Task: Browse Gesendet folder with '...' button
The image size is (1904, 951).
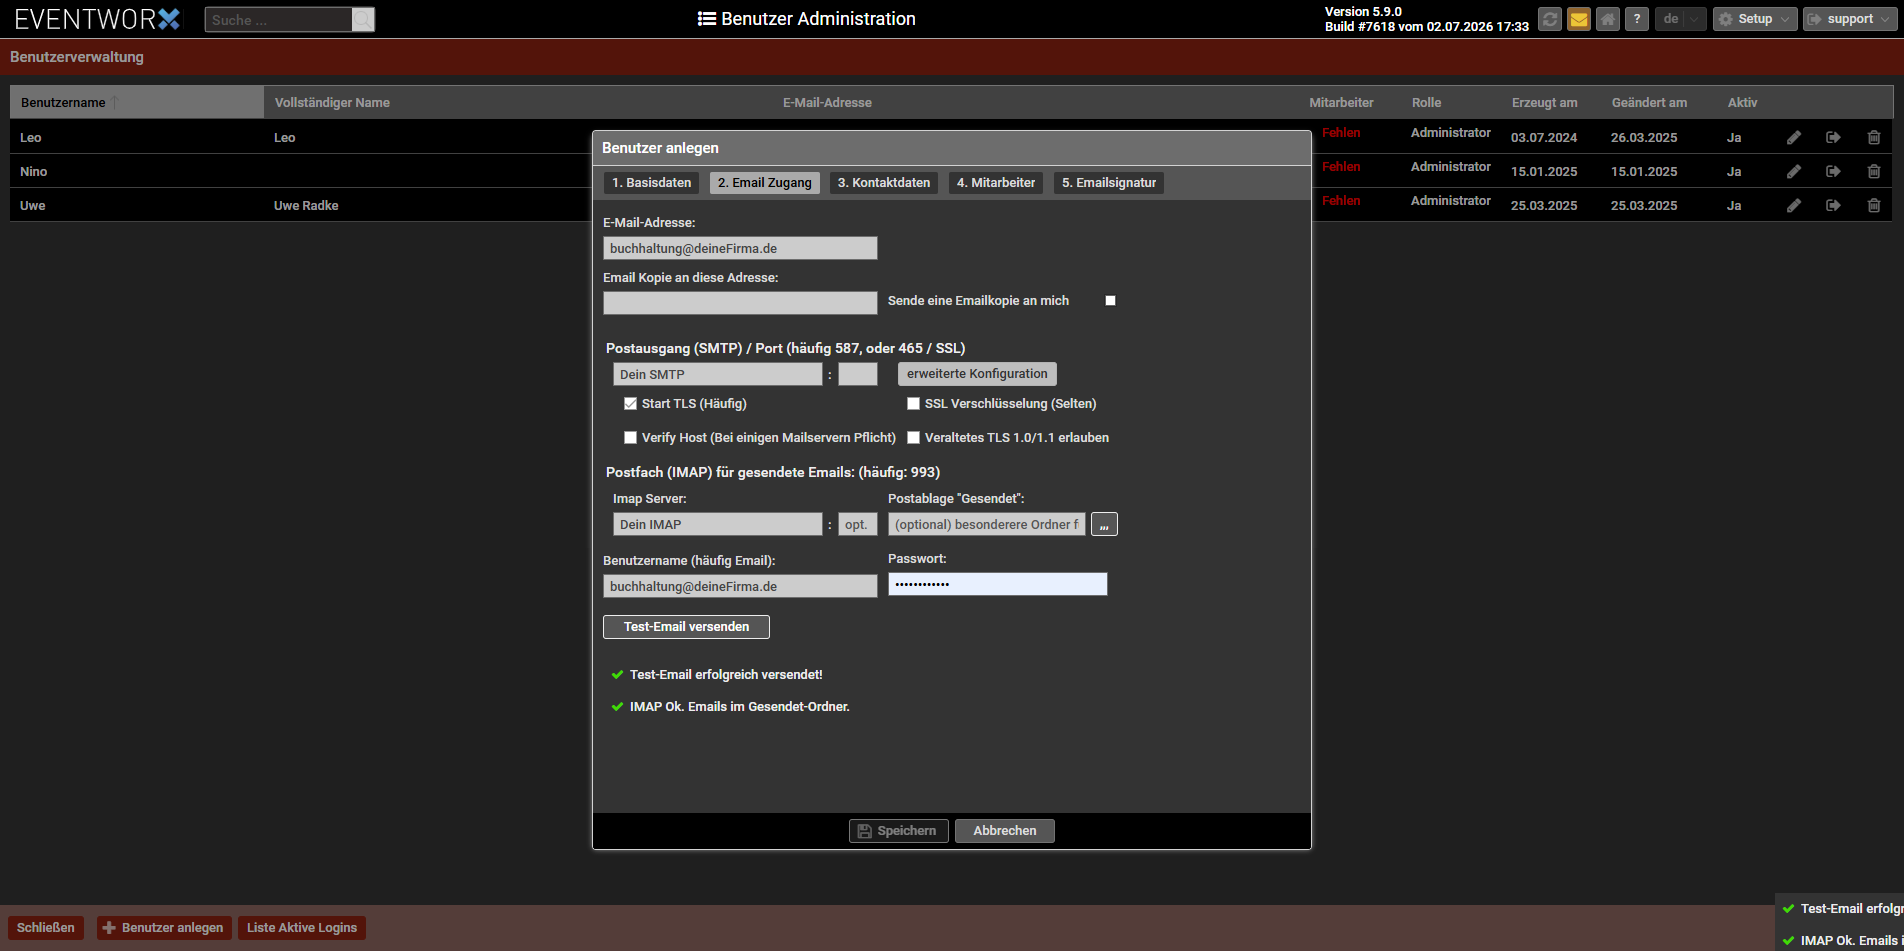Action: coord(1104,524)
